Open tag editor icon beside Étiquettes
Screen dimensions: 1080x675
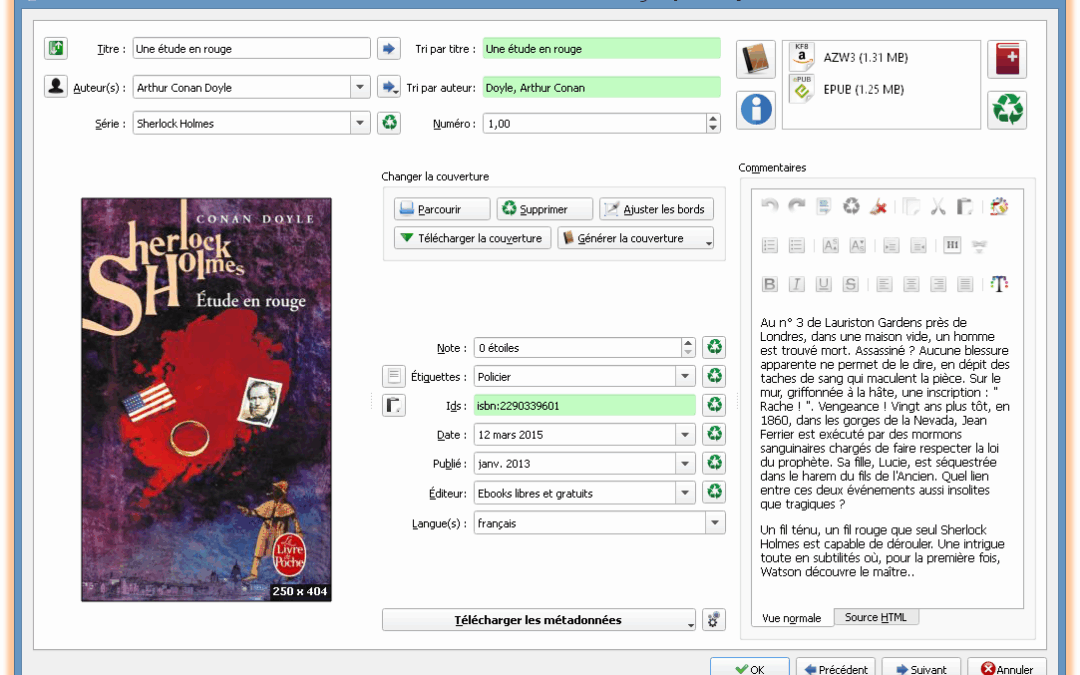pyautogui.click(x=393, y=376)
